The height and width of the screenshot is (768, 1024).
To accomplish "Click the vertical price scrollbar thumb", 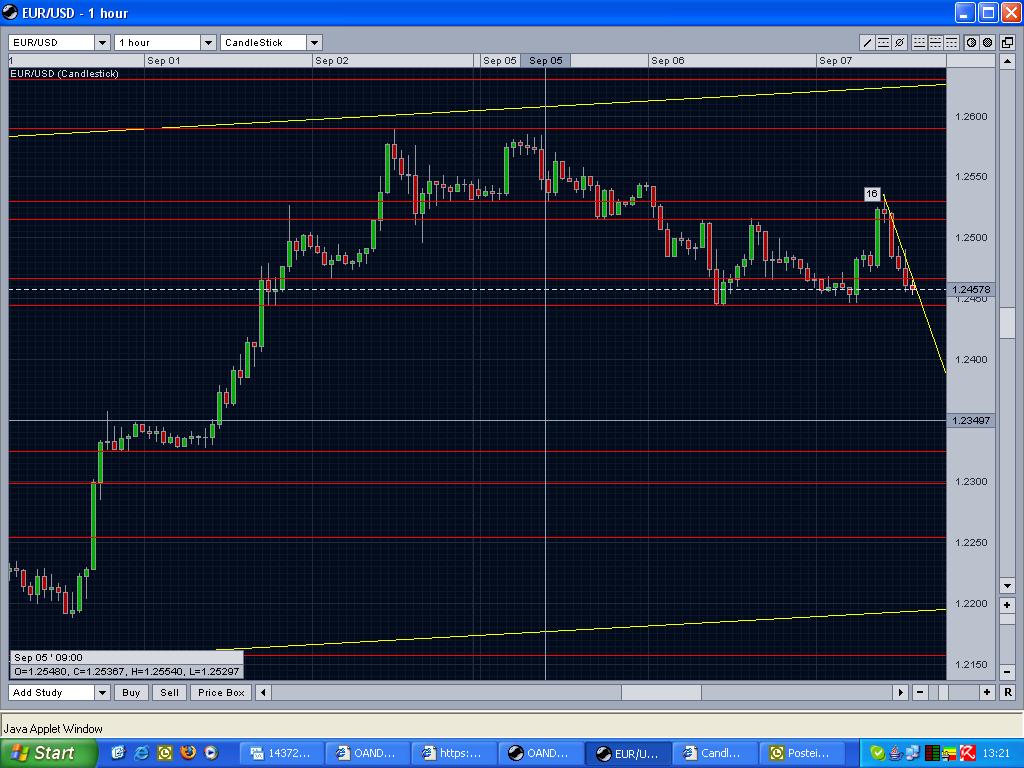I will click(1007, 322).
